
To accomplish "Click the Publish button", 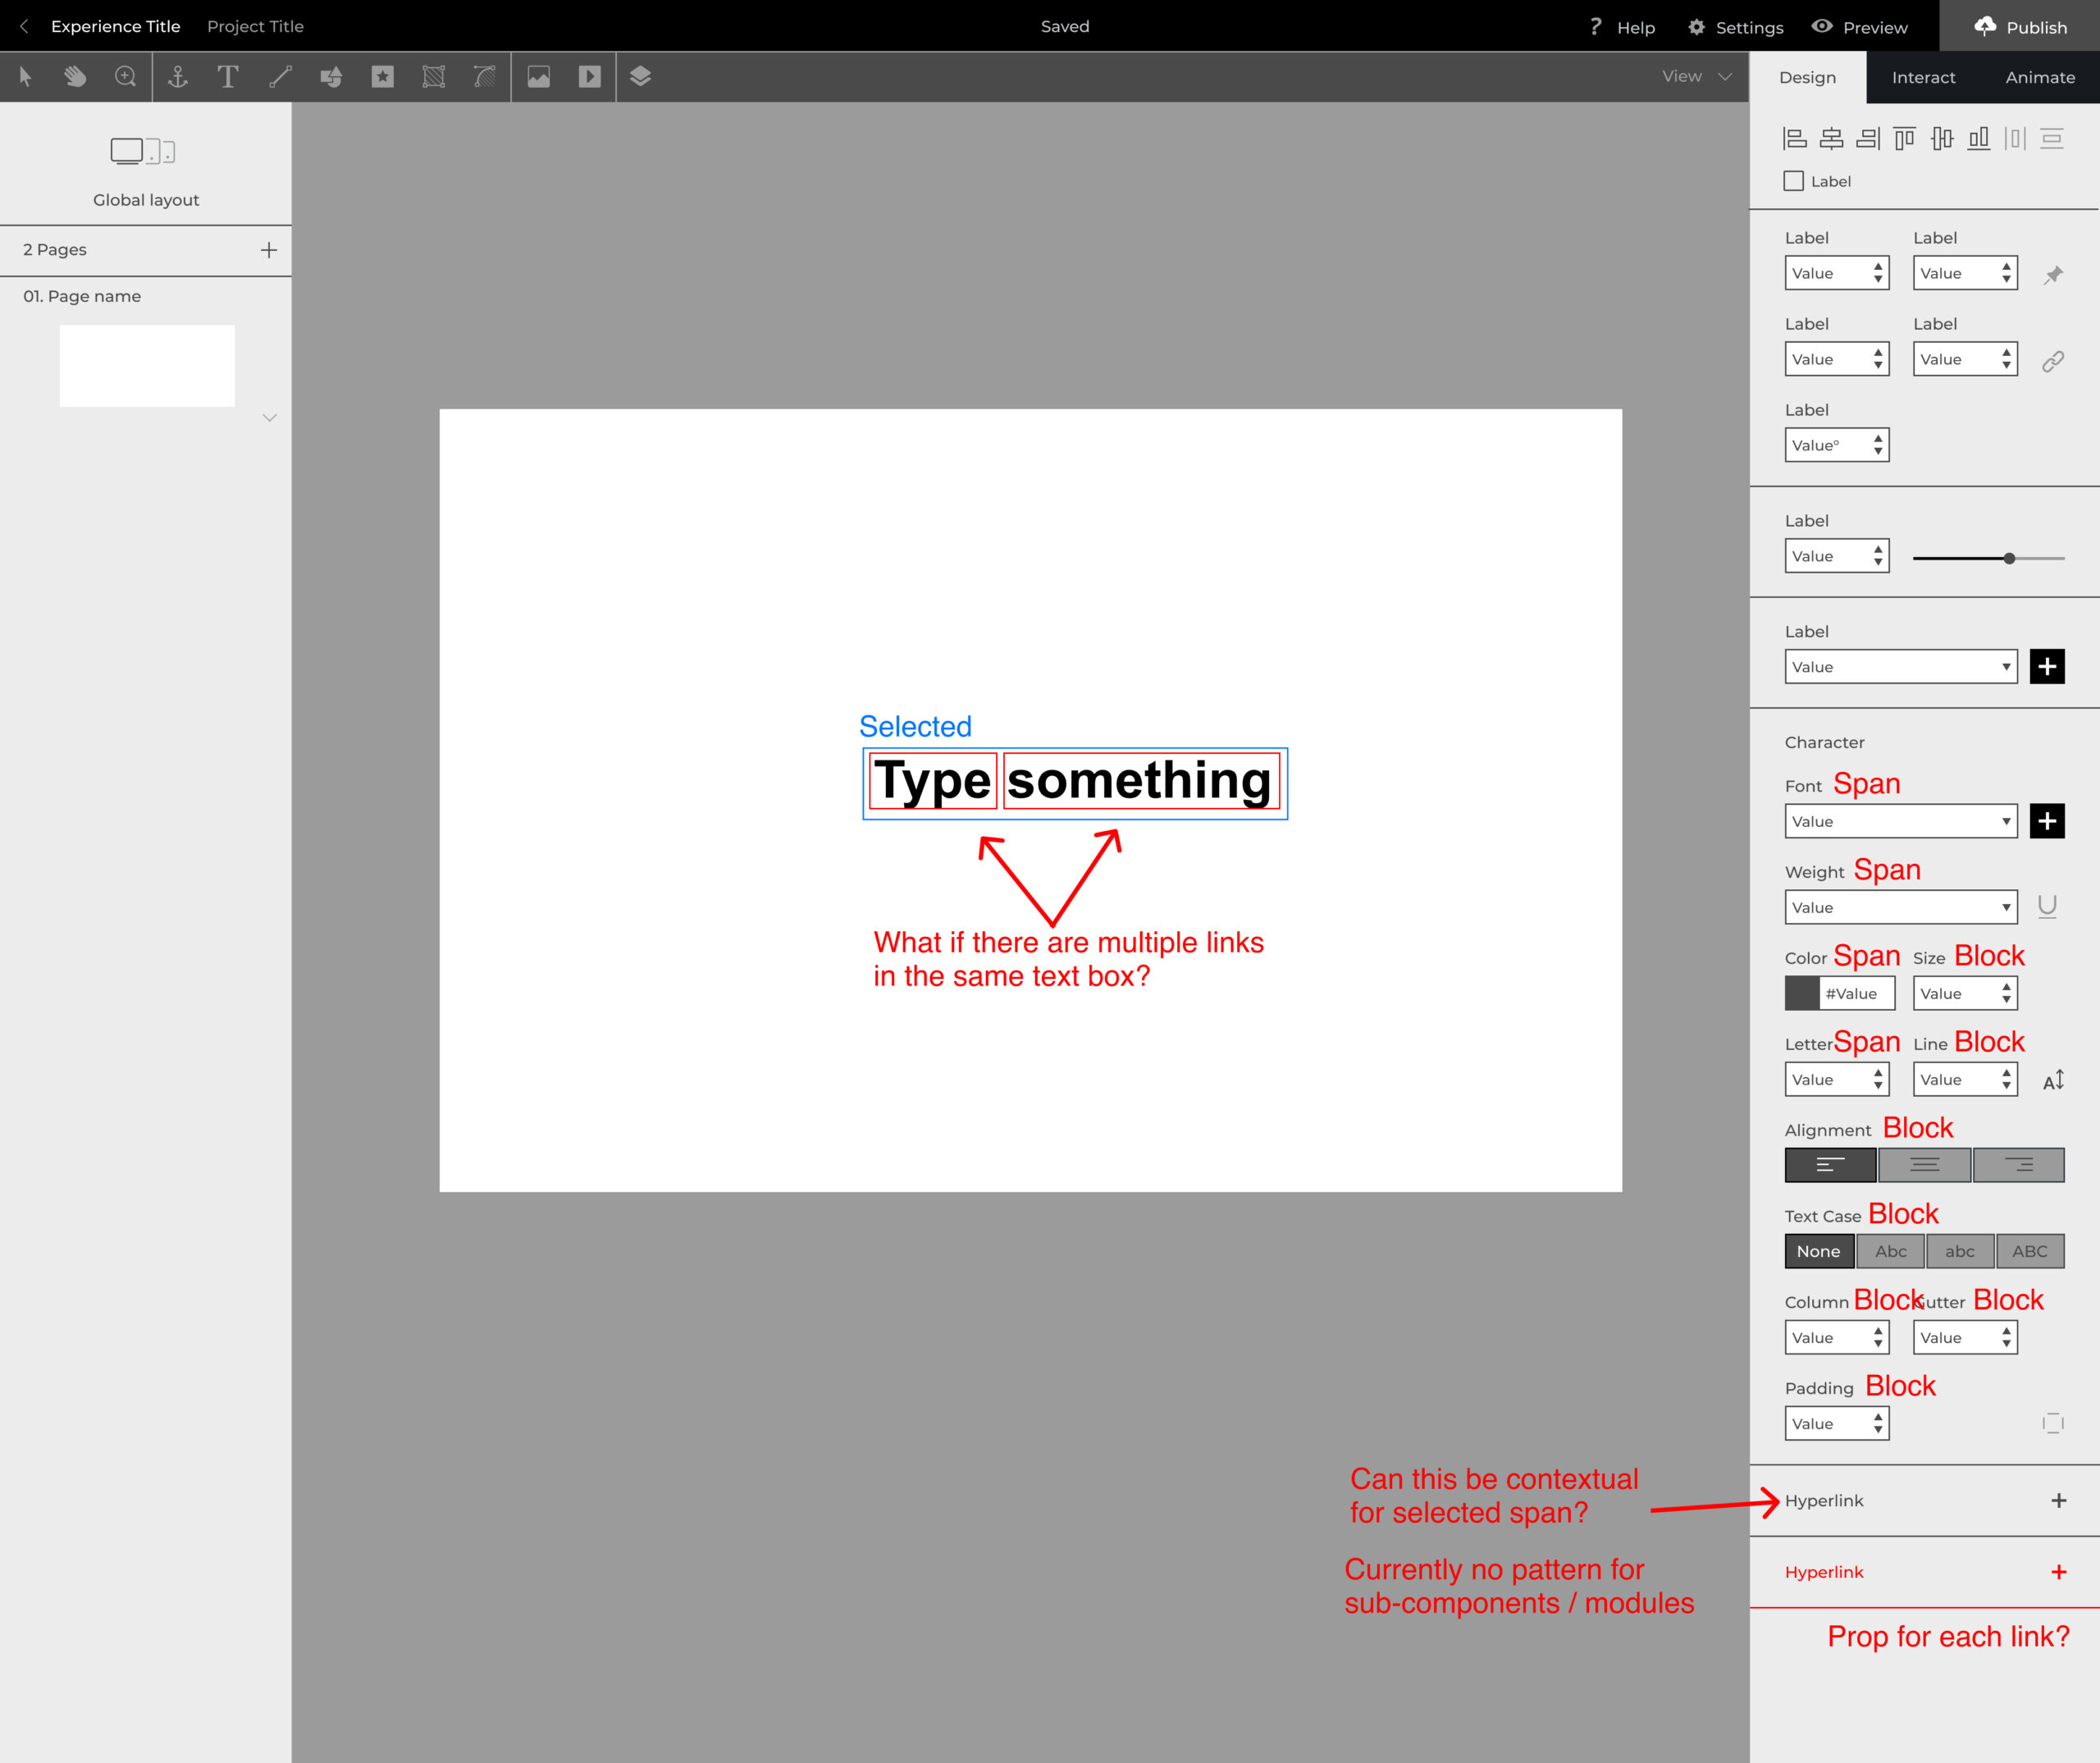I will pyautogui.click(x=2020, y=26).
